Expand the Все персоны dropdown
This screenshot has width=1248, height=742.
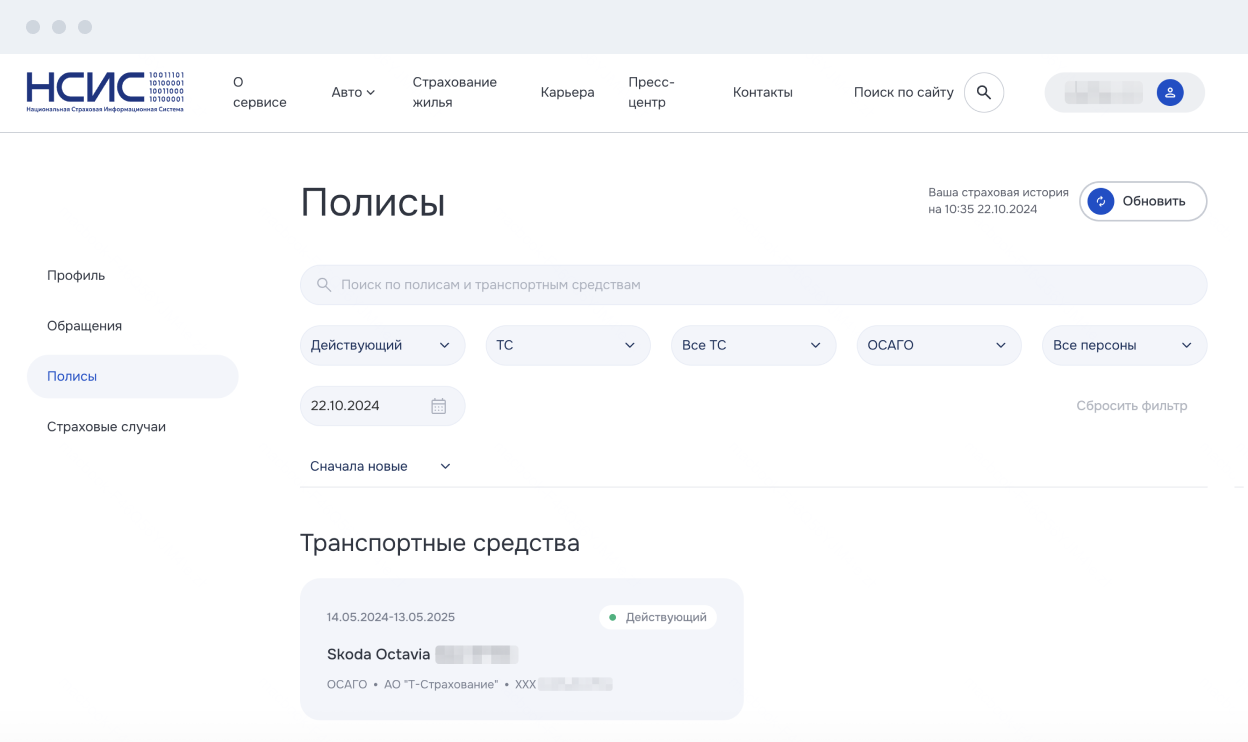pos(1124,345)
